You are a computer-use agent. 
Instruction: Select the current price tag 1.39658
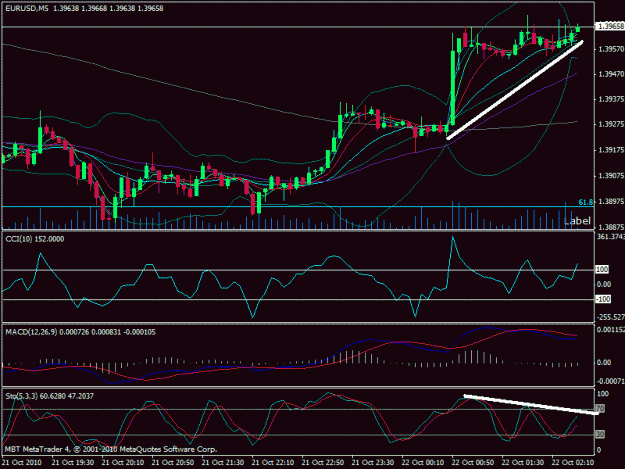pos(610,26)
